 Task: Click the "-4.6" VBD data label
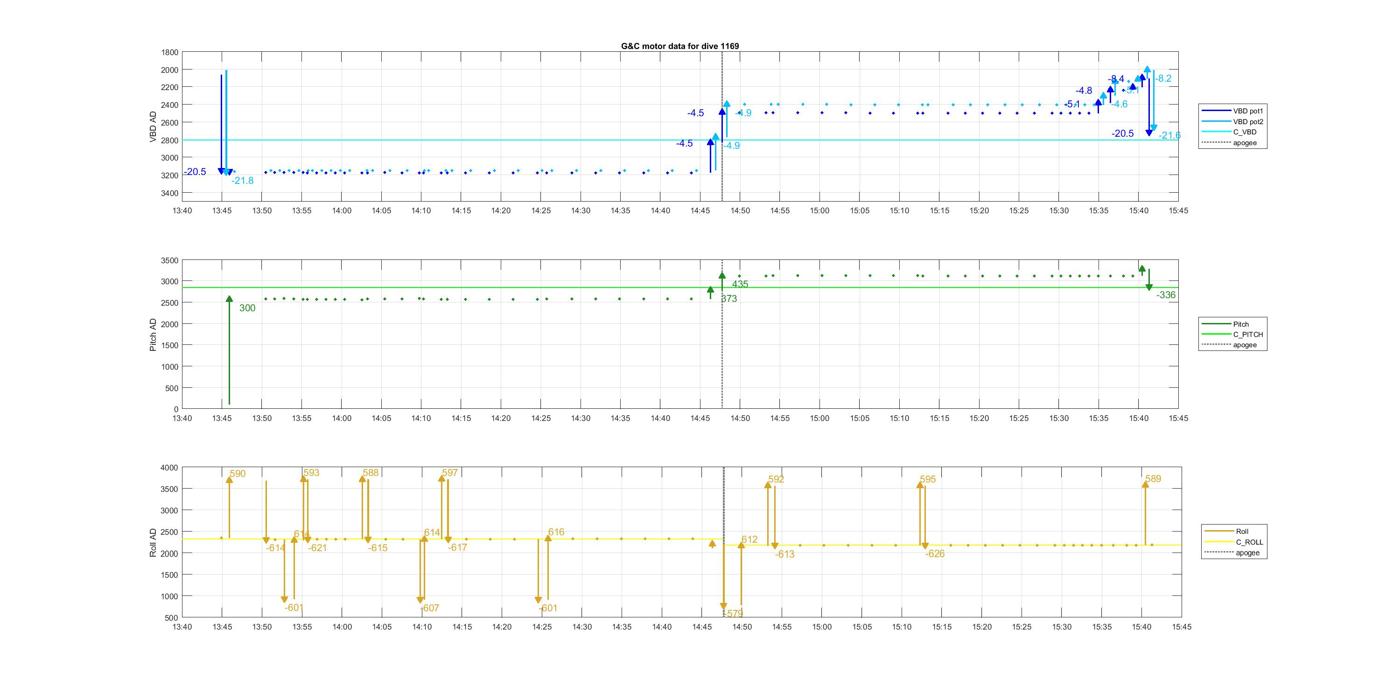[1119, 104]
